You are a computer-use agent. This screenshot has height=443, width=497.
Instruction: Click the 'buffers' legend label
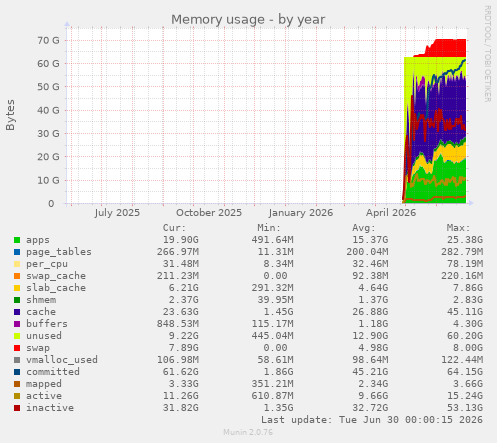[47, 324]
